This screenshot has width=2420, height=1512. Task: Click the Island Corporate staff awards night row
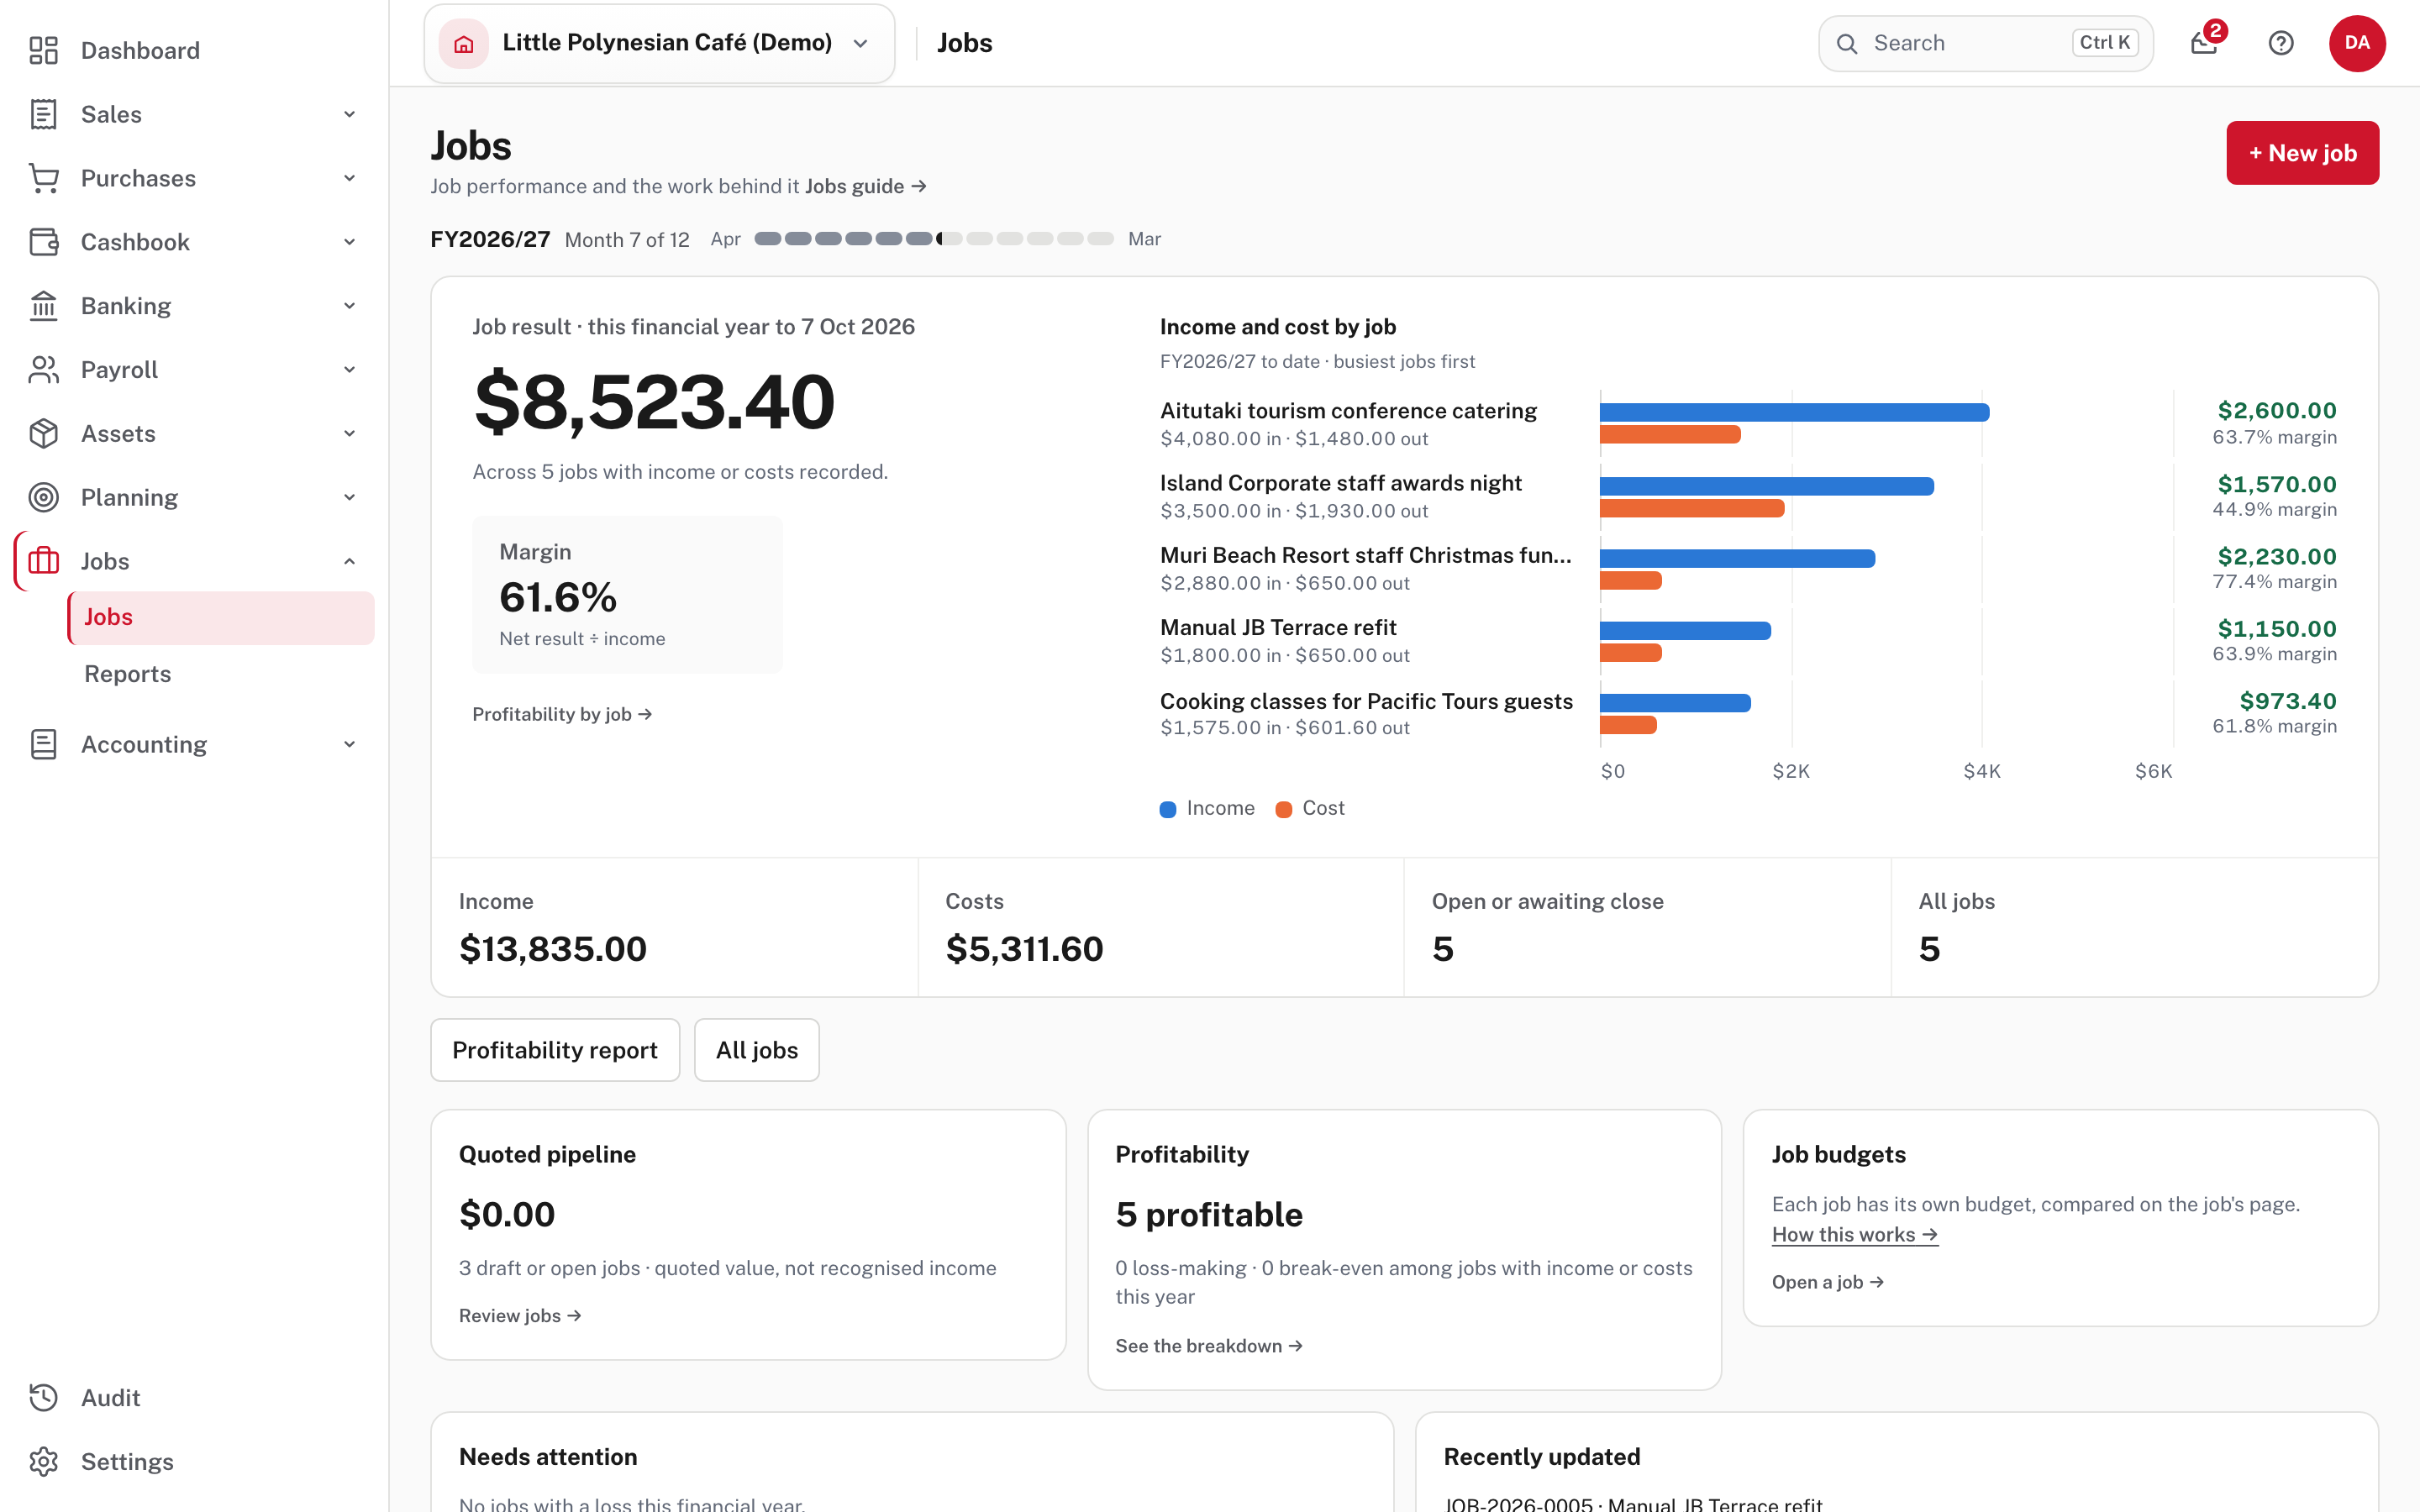coord(1748,496)
